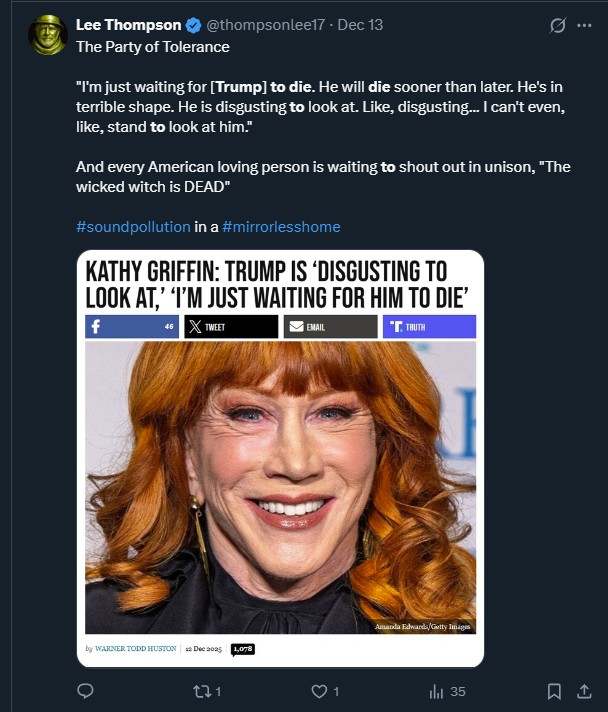
Task: Click Lee Thompson's profile avatar
Action: coord(48,35)
